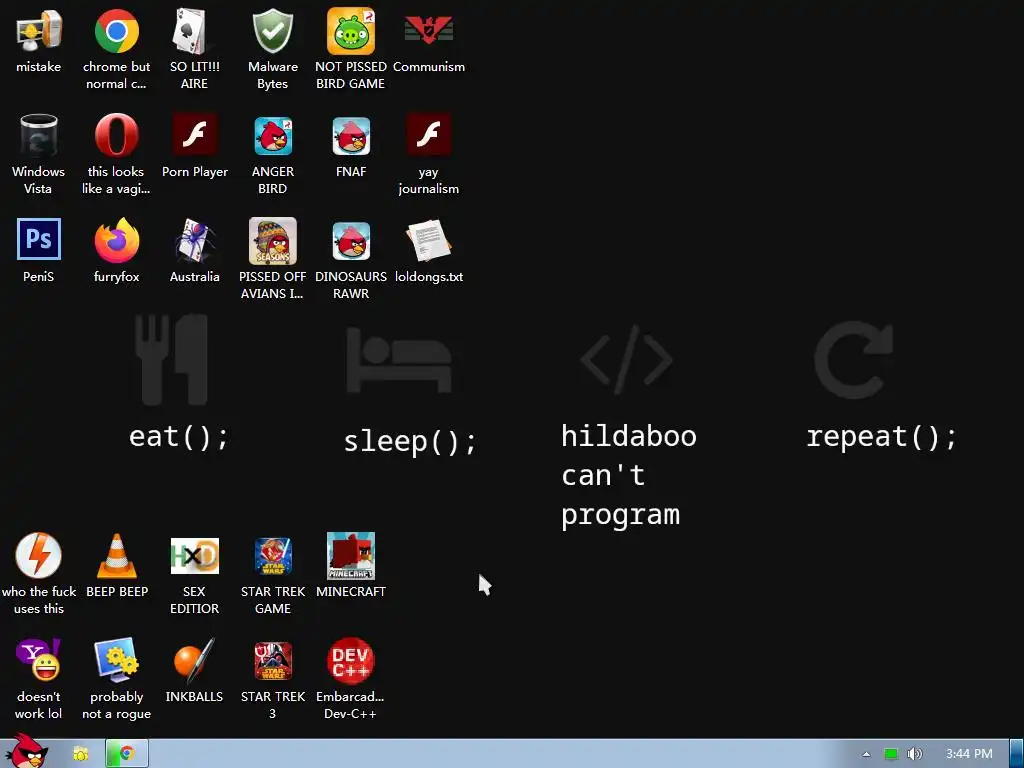Show hidden system tray icons arrow
This screenshot has width=1024, height=768.
[x=866, y=754]
